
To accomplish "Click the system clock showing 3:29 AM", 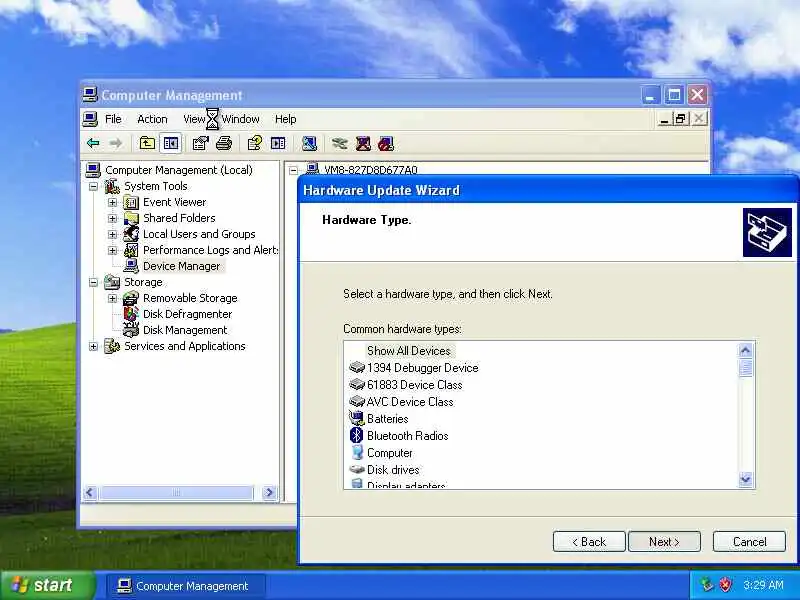I will (x=763, y=585).
